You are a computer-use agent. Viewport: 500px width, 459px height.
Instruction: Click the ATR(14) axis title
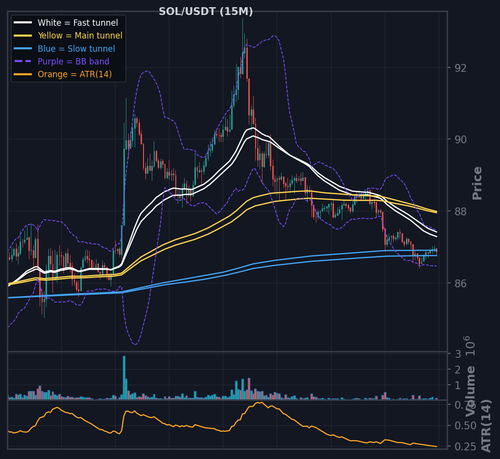(486, 426)
